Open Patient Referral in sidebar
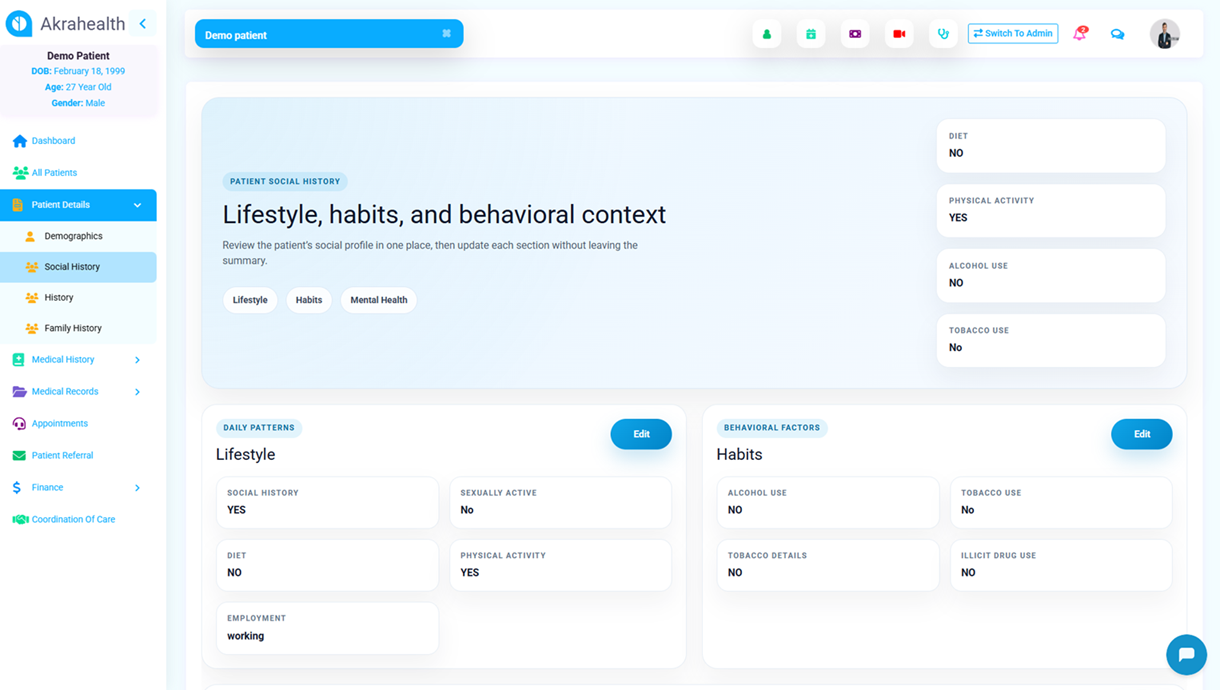The image size is (1220, 690). pos(62,456)
